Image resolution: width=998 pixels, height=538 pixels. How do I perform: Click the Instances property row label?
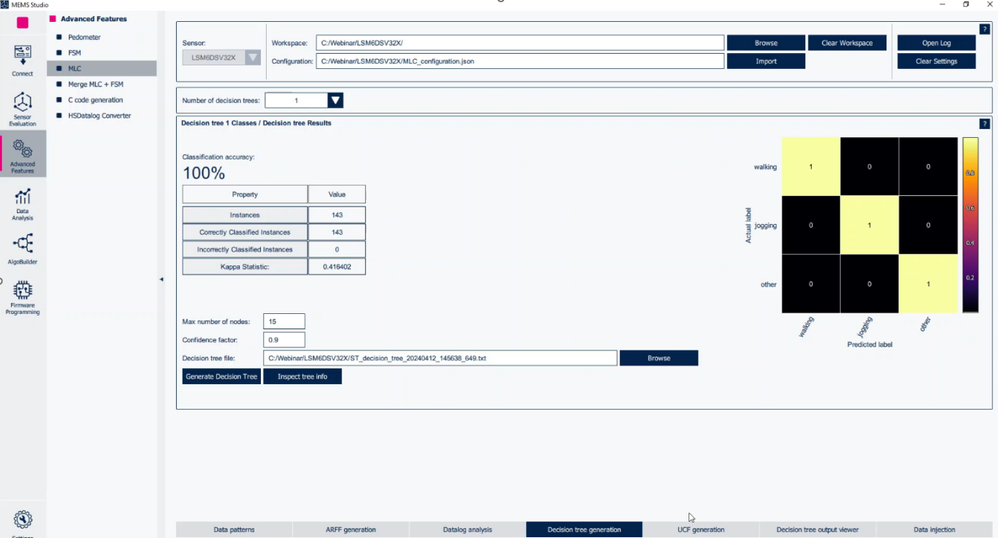click(245, 215)
